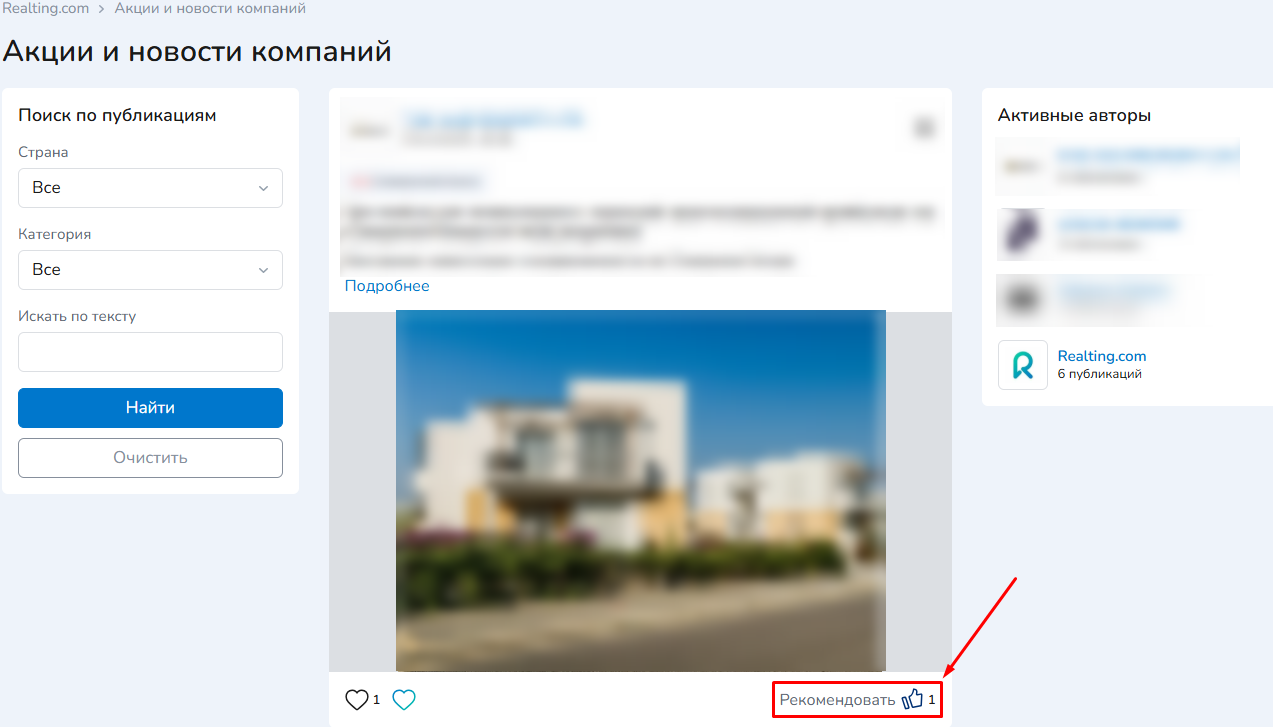Click the Realting.com author logo
This screenshot has height=727, width=1273.
[1023, 365]
